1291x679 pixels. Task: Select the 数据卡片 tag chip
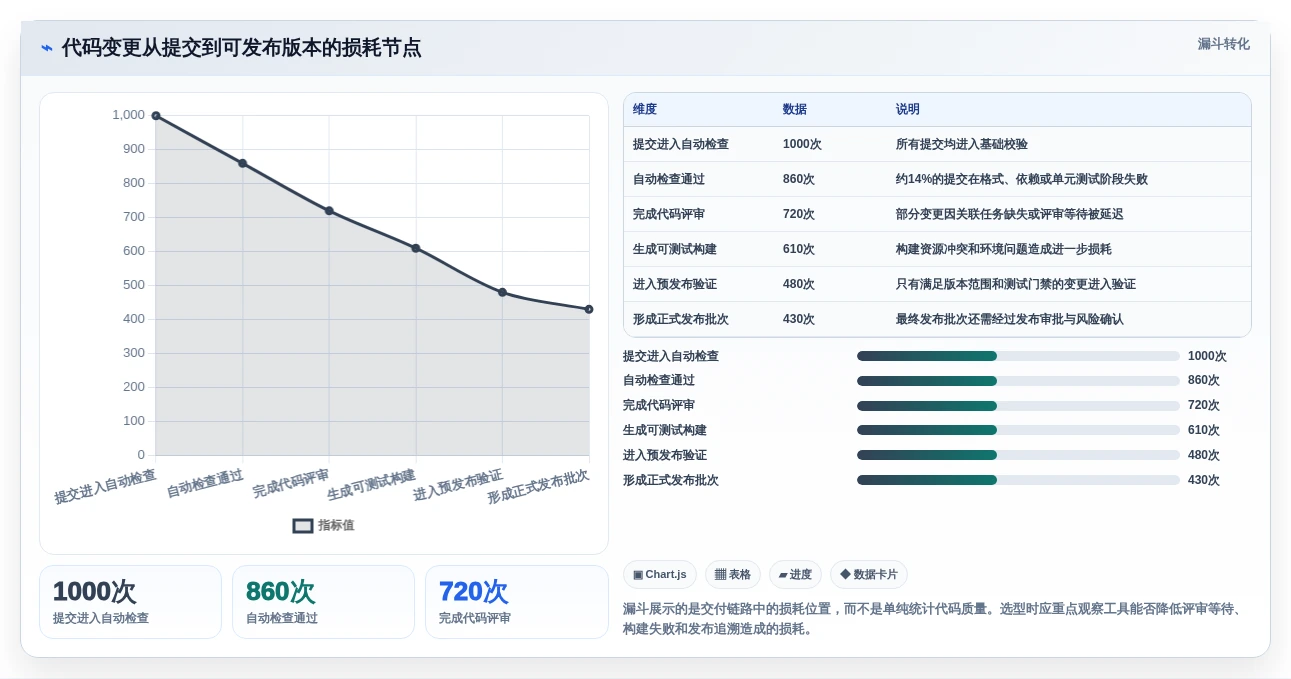pos(869,575)
